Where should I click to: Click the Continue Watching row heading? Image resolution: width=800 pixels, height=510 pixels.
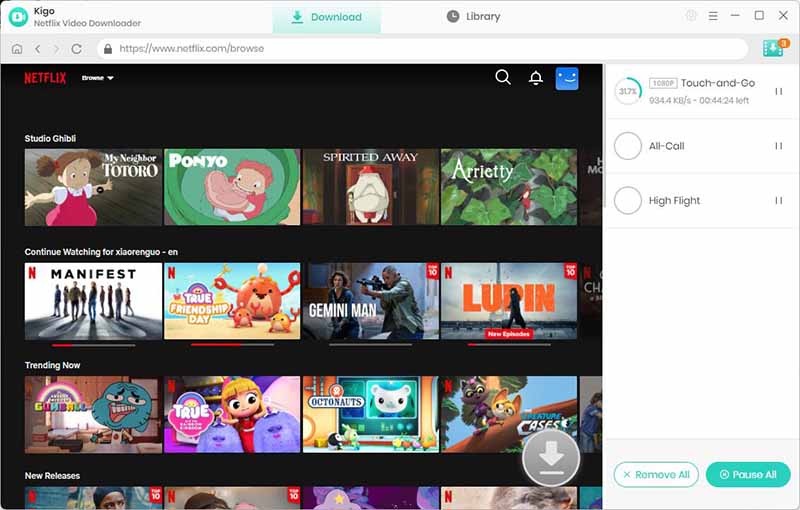101,252
